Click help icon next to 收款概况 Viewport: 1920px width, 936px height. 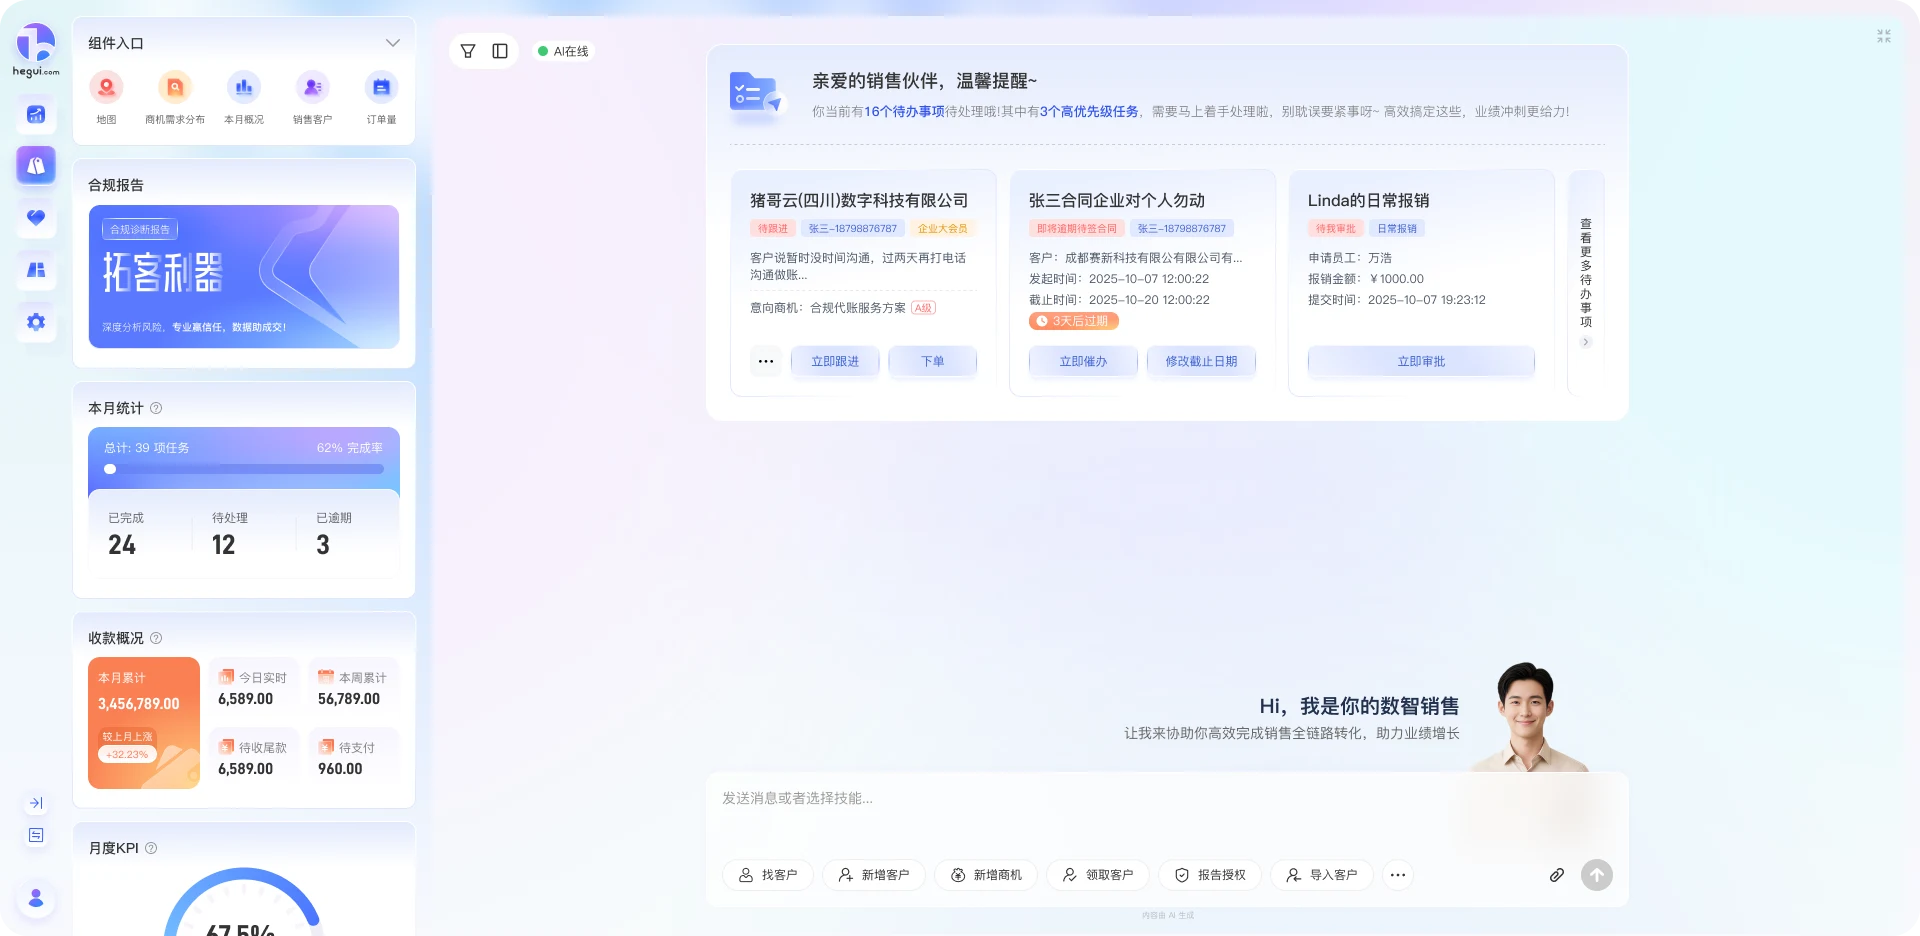click(156, 638)
